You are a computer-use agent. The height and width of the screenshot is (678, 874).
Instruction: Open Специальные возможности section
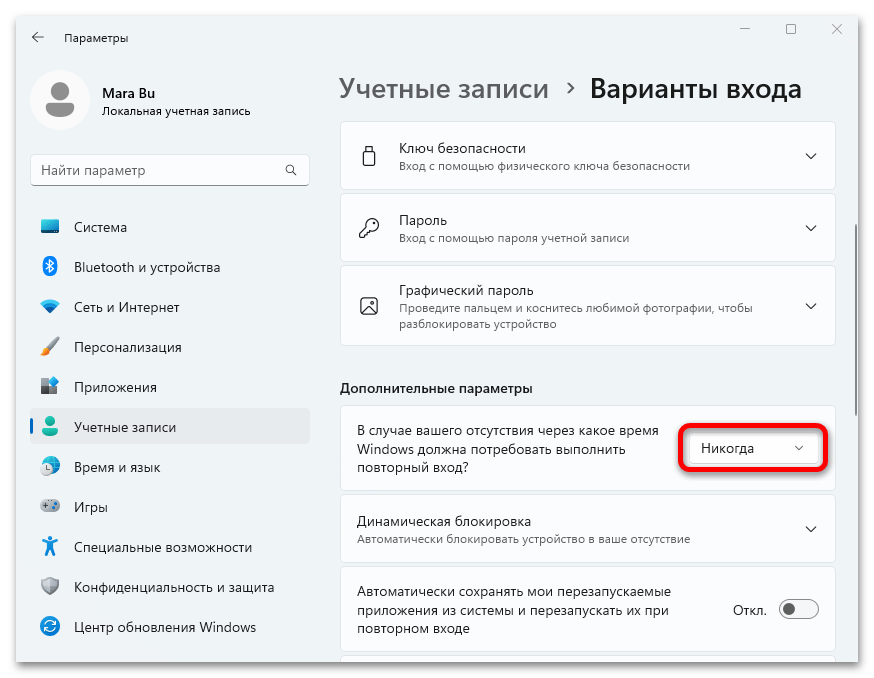169,547
